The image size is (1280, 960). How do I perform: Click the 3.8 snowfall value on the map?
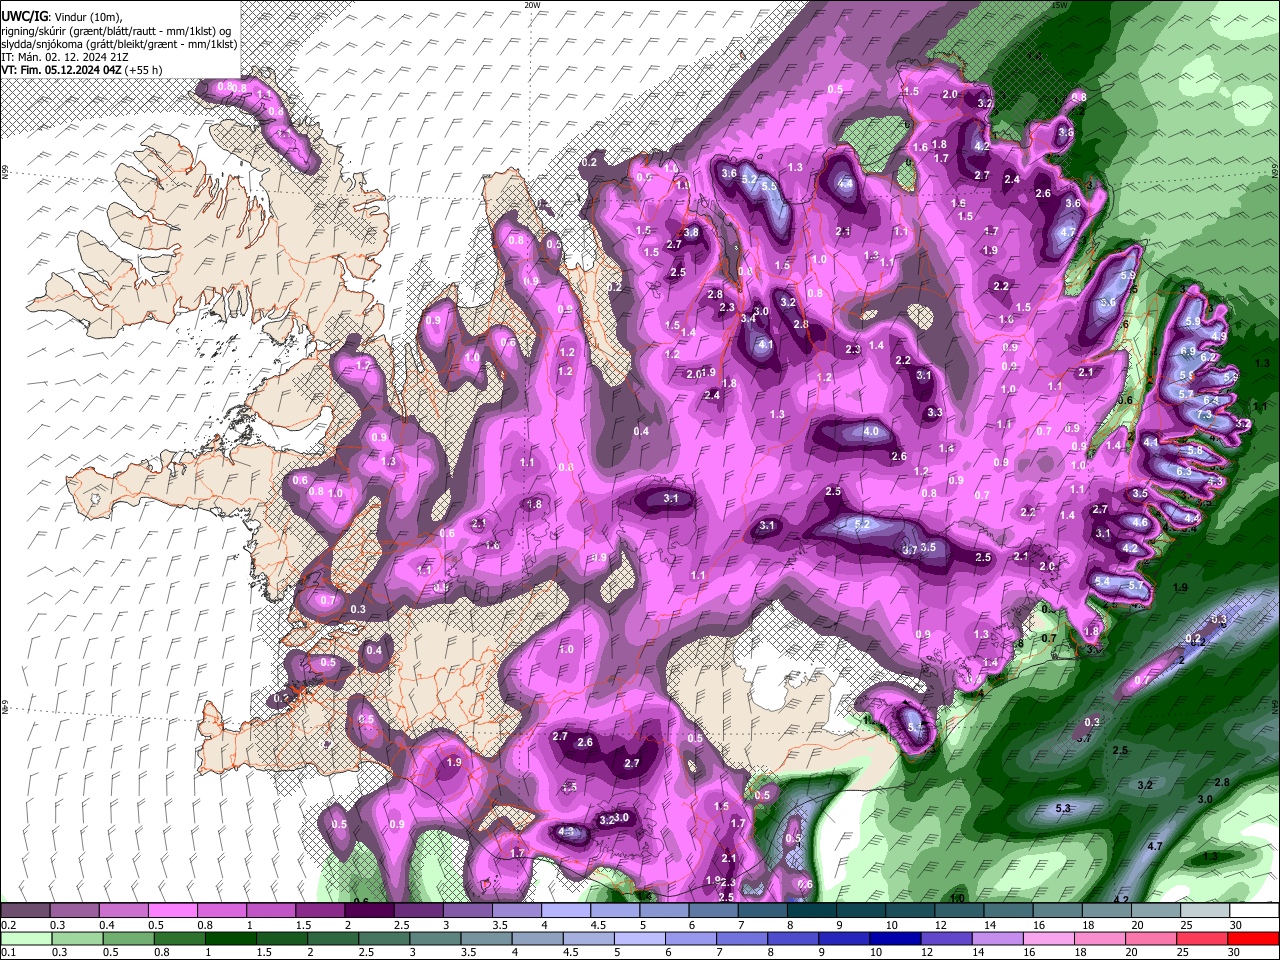pyautogui.click(x=690, y=232)
